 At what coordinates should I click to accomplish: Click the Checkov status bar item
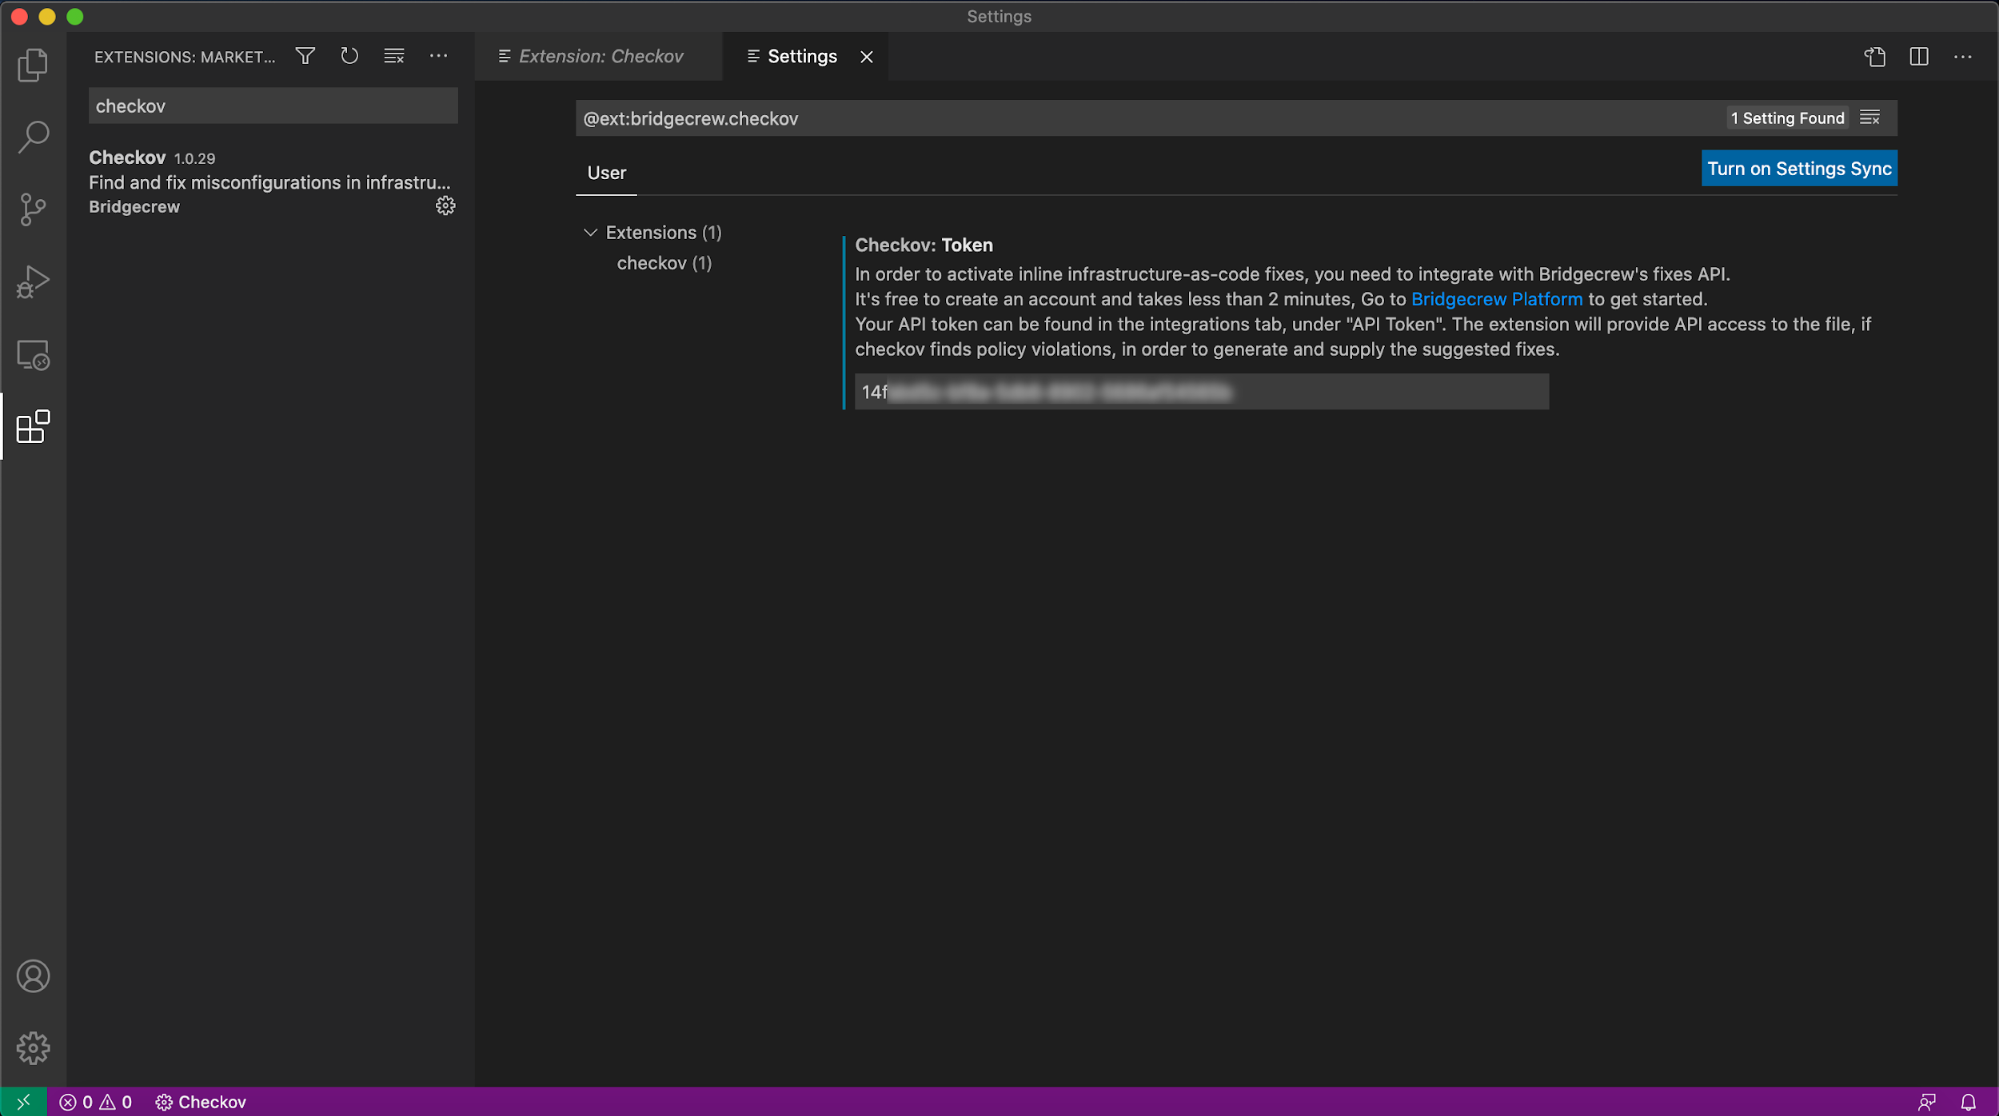click(x=201, y=1102)
